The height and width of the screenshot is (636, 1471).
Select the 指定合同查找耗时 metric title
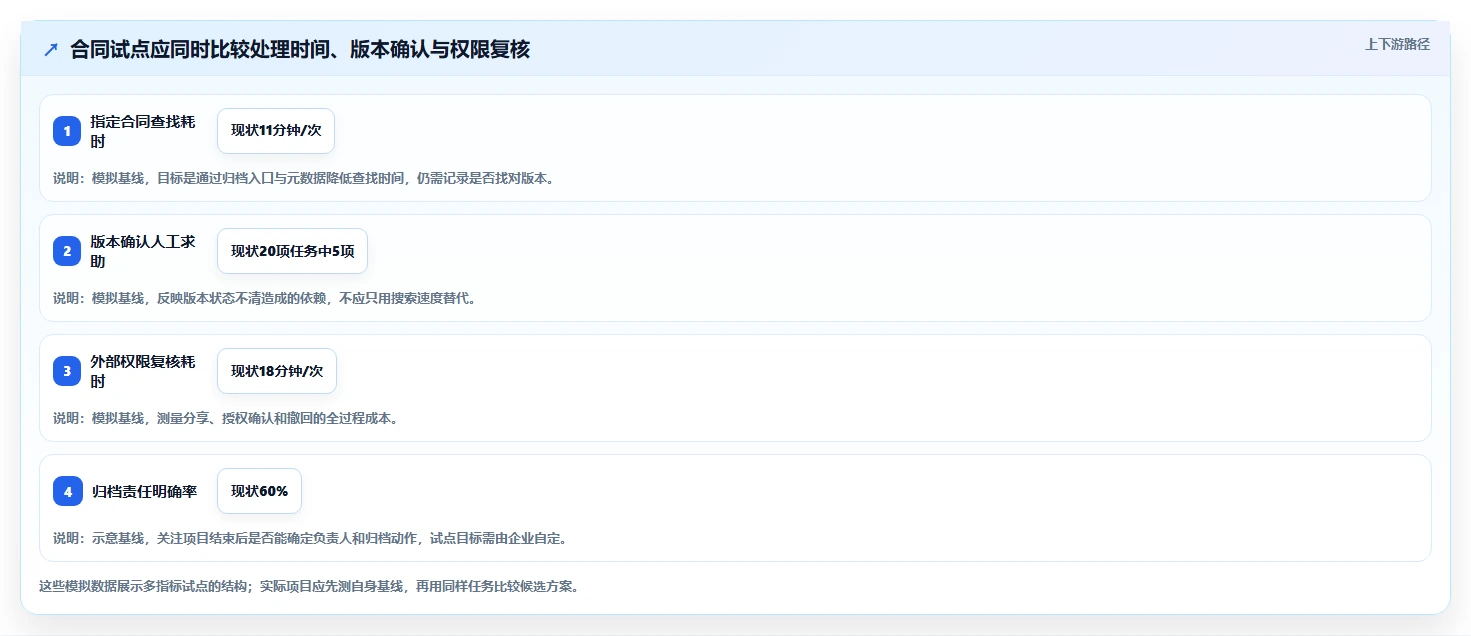[143, 131]
